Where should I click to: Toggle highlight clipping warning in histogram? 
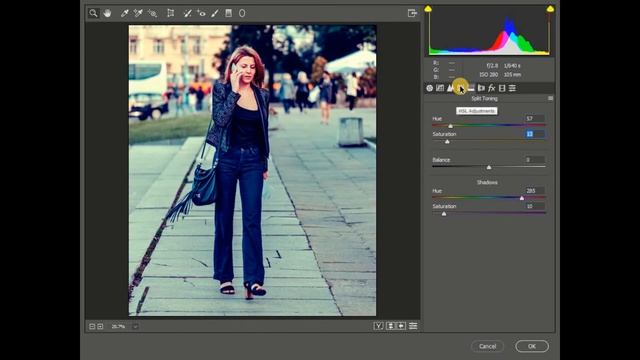[550, 9]
